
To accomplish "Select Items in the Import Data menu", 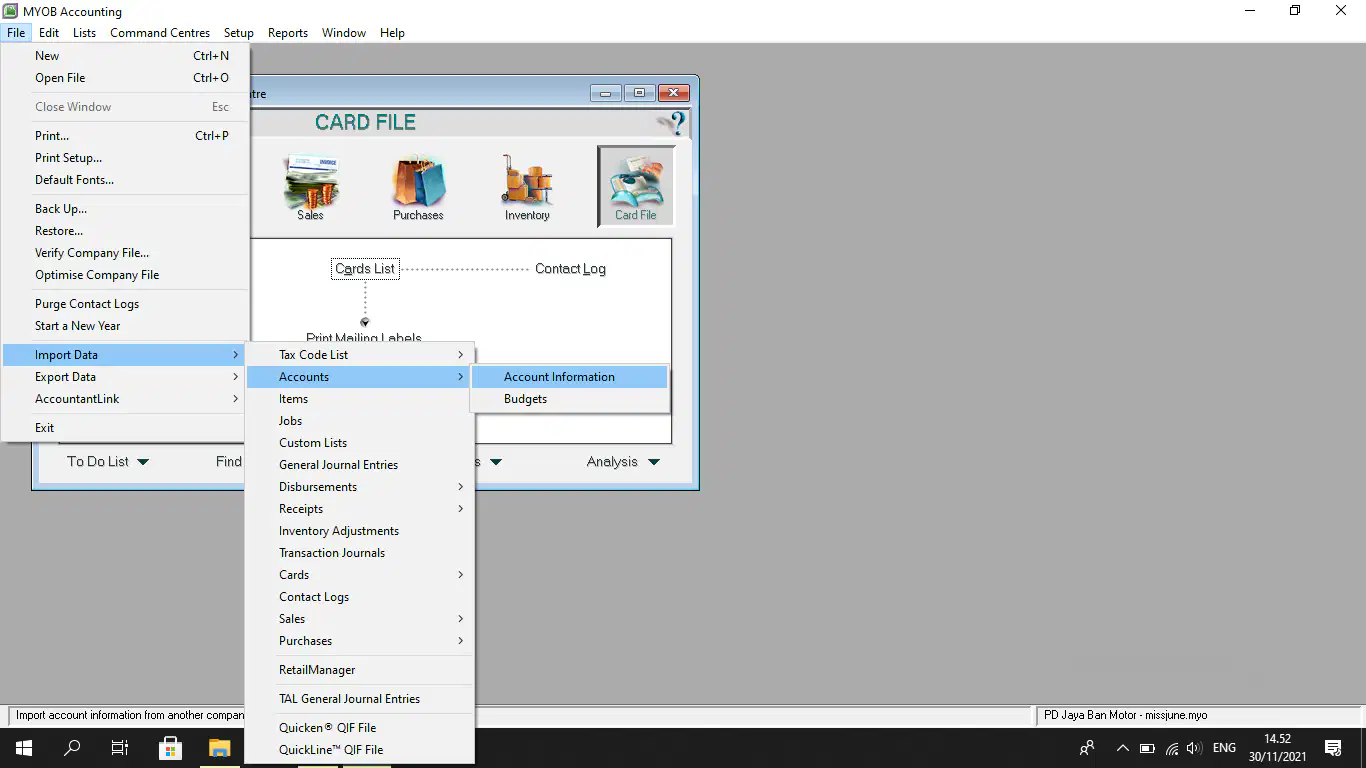I will tap(360, 399).
